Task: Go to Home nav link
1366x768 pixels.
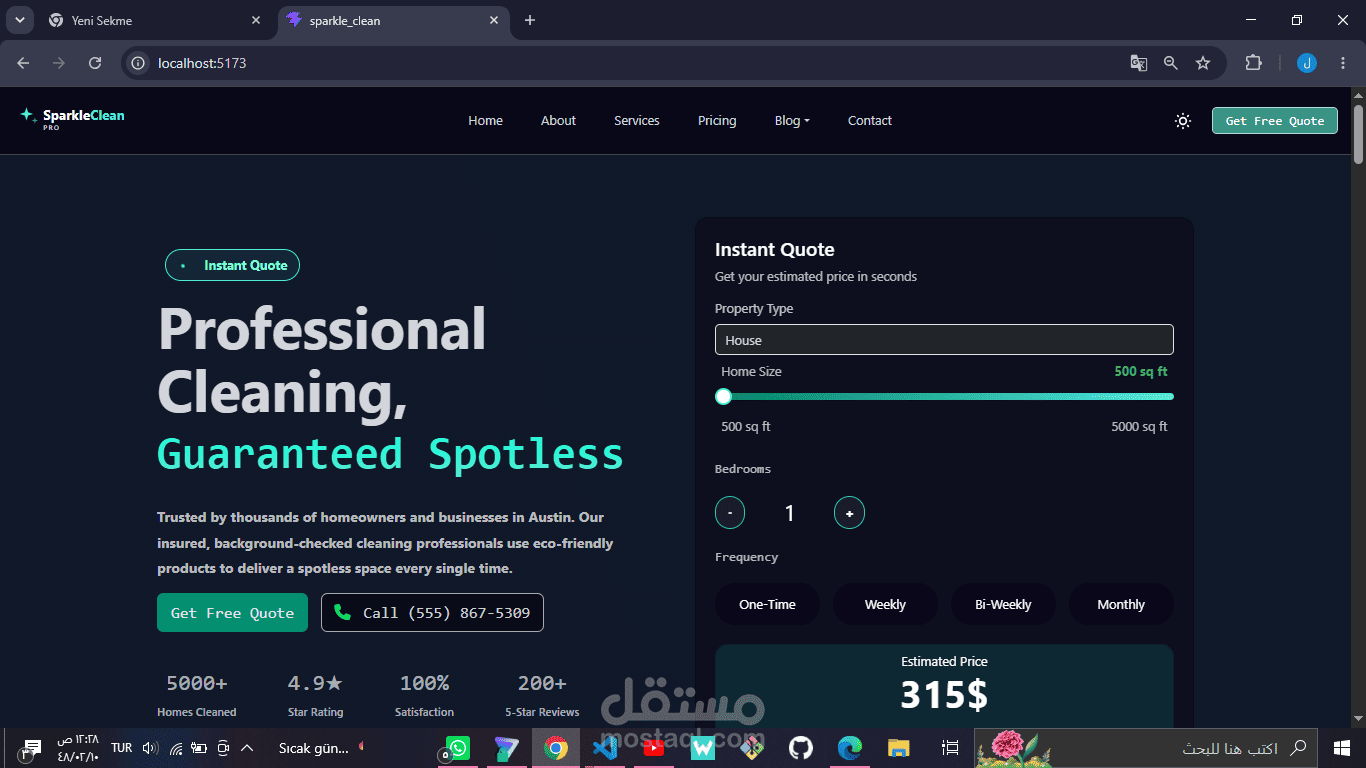Action: 485,121
